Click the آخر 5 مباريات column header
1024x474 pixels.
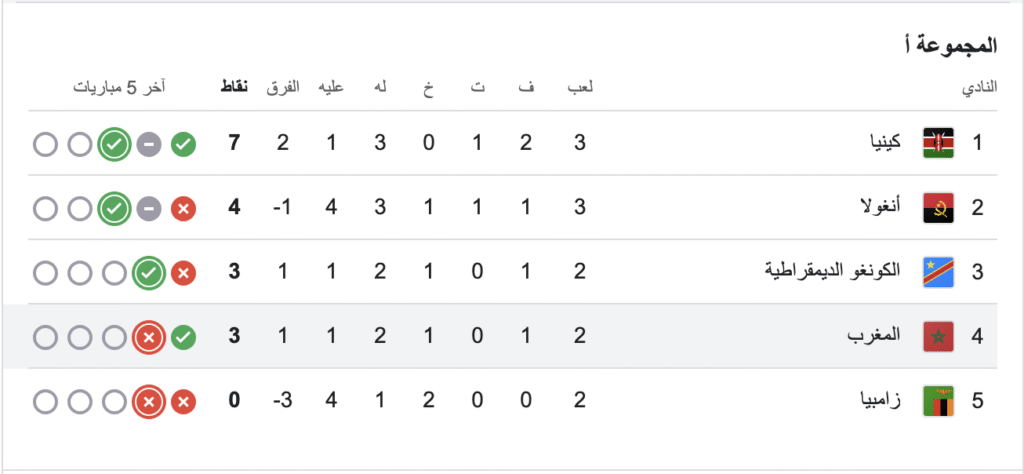tap(119, 87)
